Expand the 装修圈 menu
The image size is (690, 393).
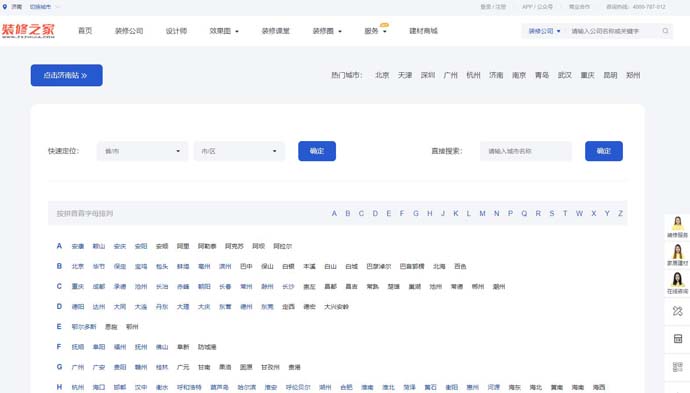point(327,31)
